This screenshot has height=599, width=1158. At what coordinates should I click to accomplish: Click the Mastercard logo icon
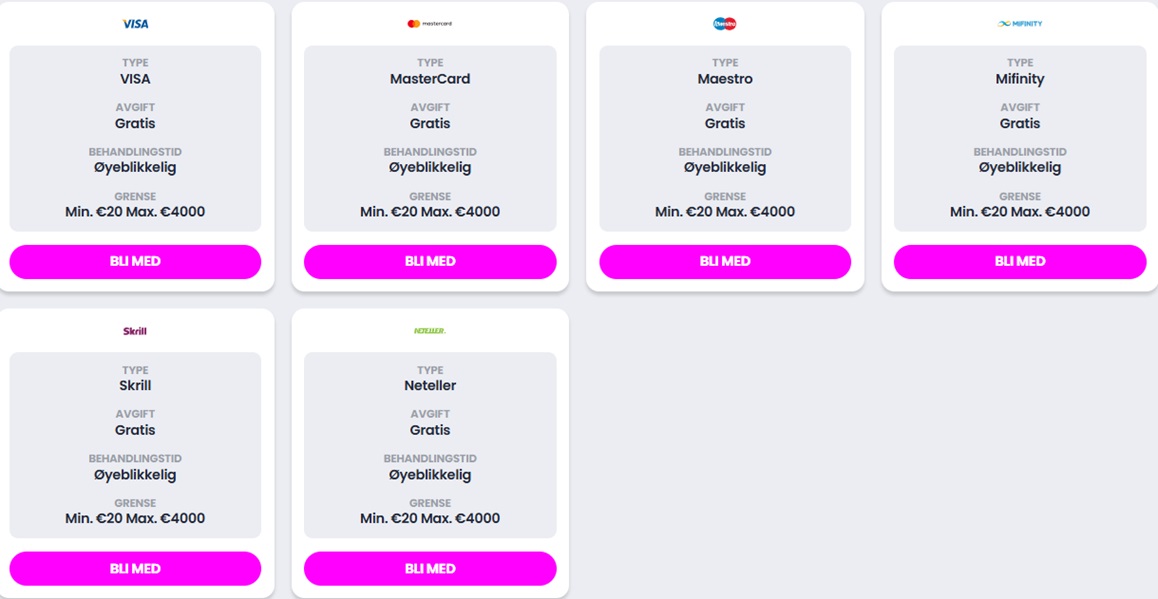tap(429, 24)
